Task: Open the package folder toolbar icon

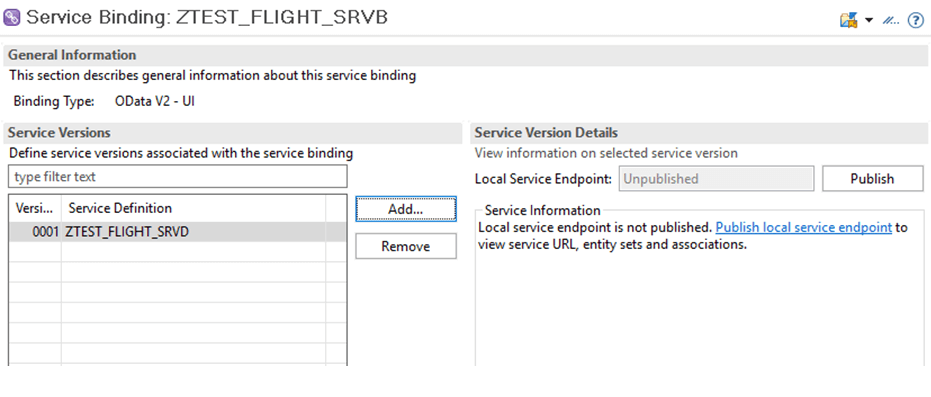Action: 848,20
